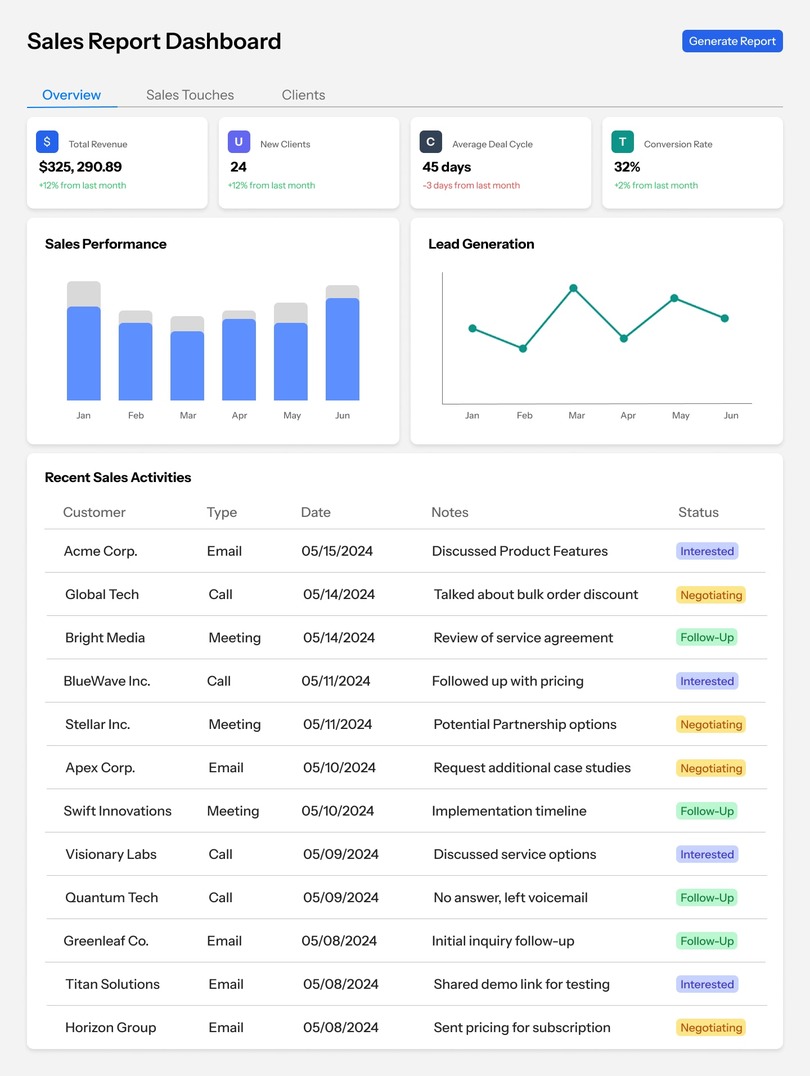Click the New Clients U icon
Screen dimensions: 810x1076
(x=239, y=141)
